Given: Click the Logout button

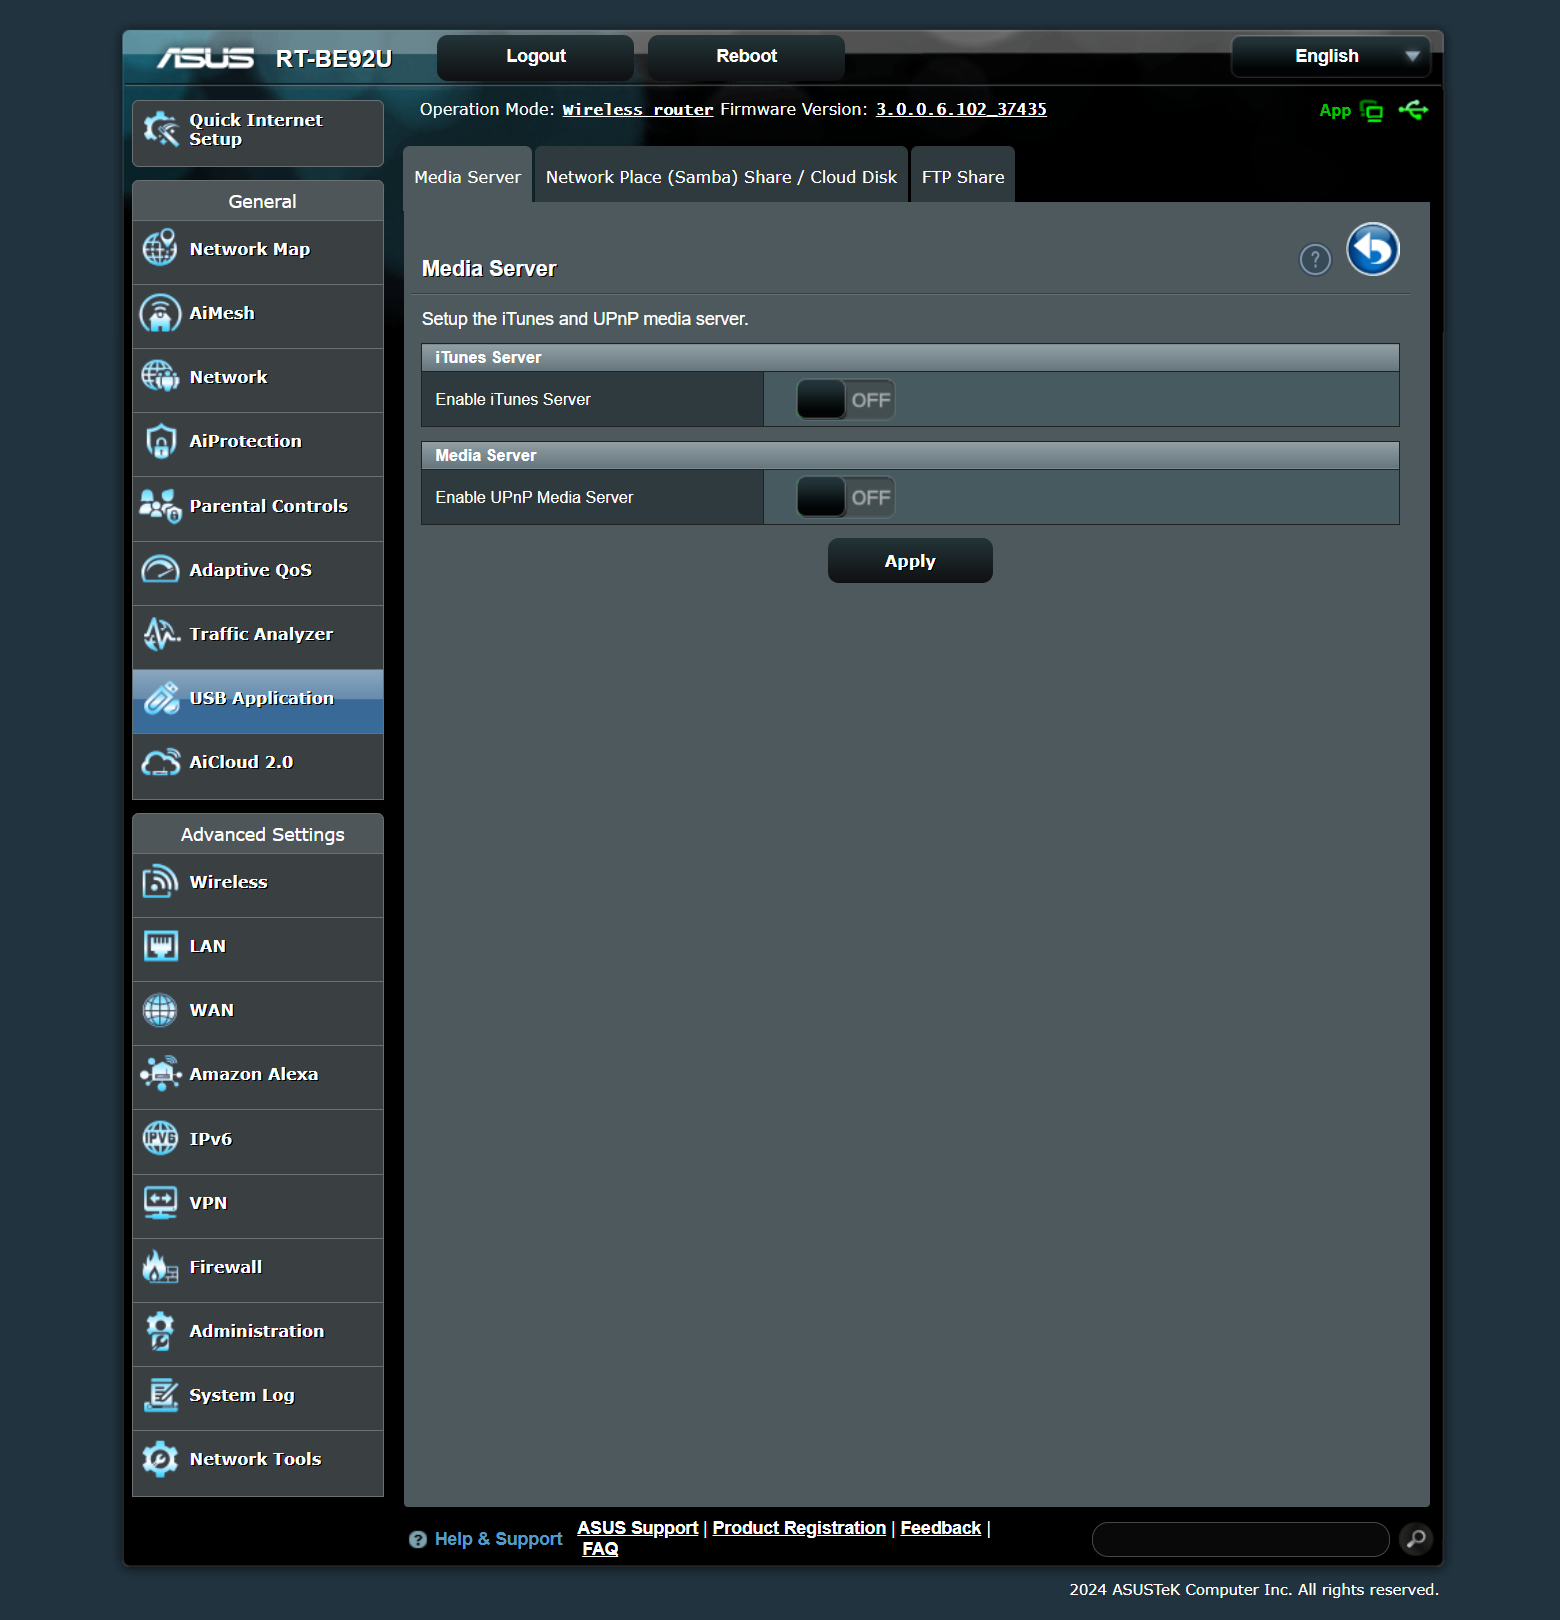Looking at the screenshot, I should 536,56.
